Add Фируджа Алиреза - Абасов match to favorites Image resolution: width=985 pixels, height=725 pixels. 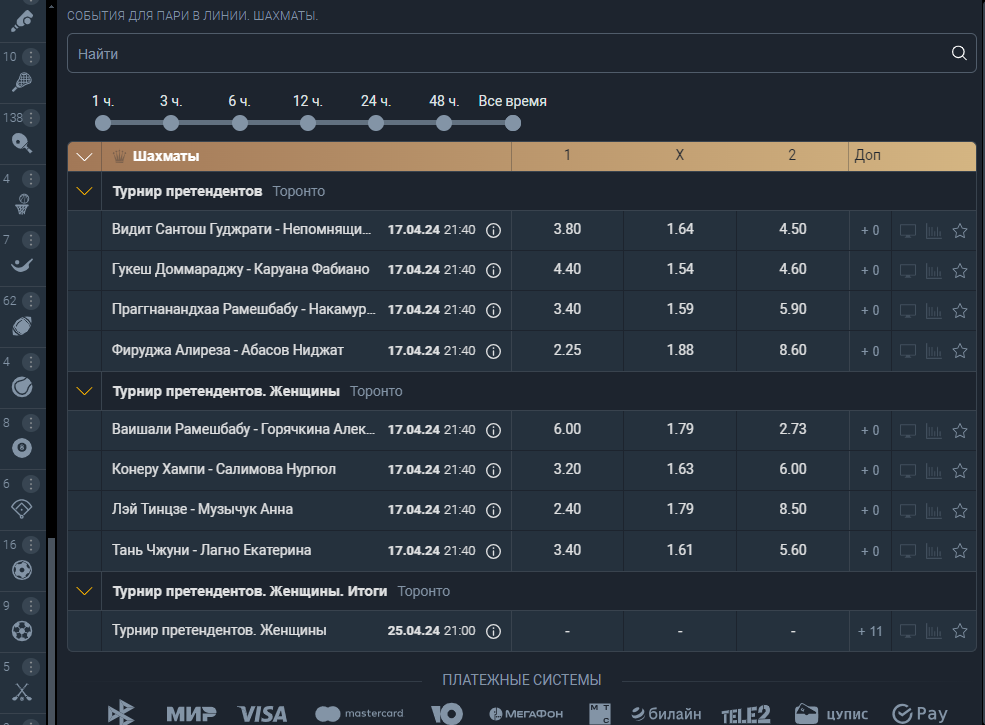tap(959, 351)
